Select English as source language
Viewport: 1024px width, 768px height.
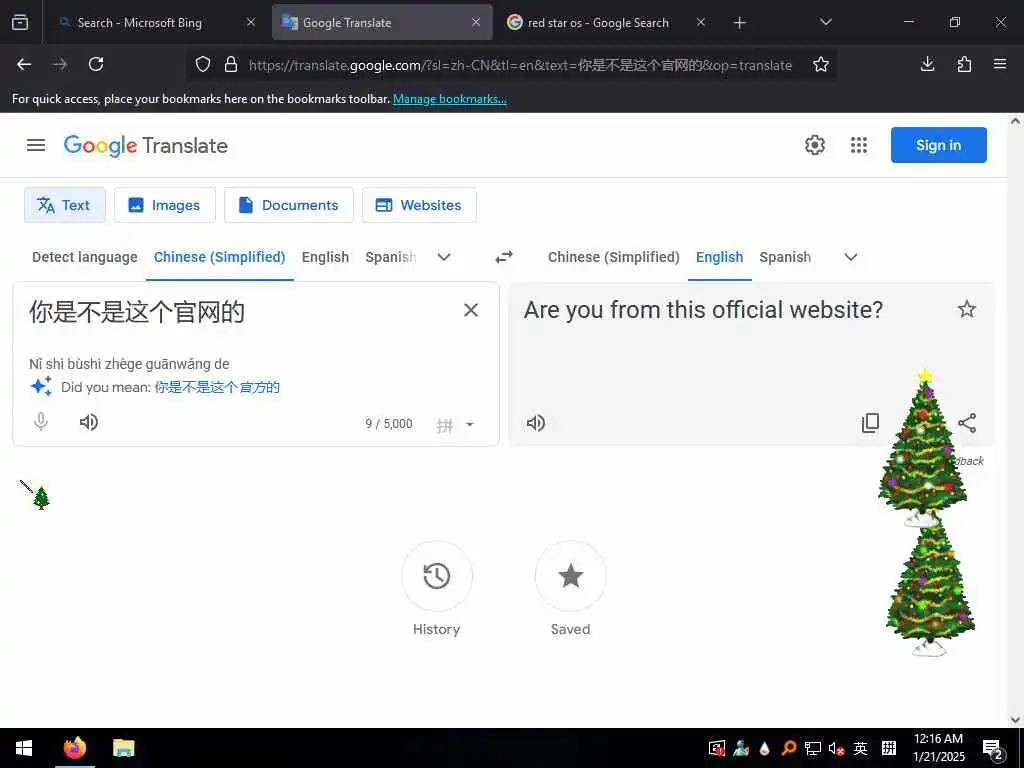pos(325,257)
